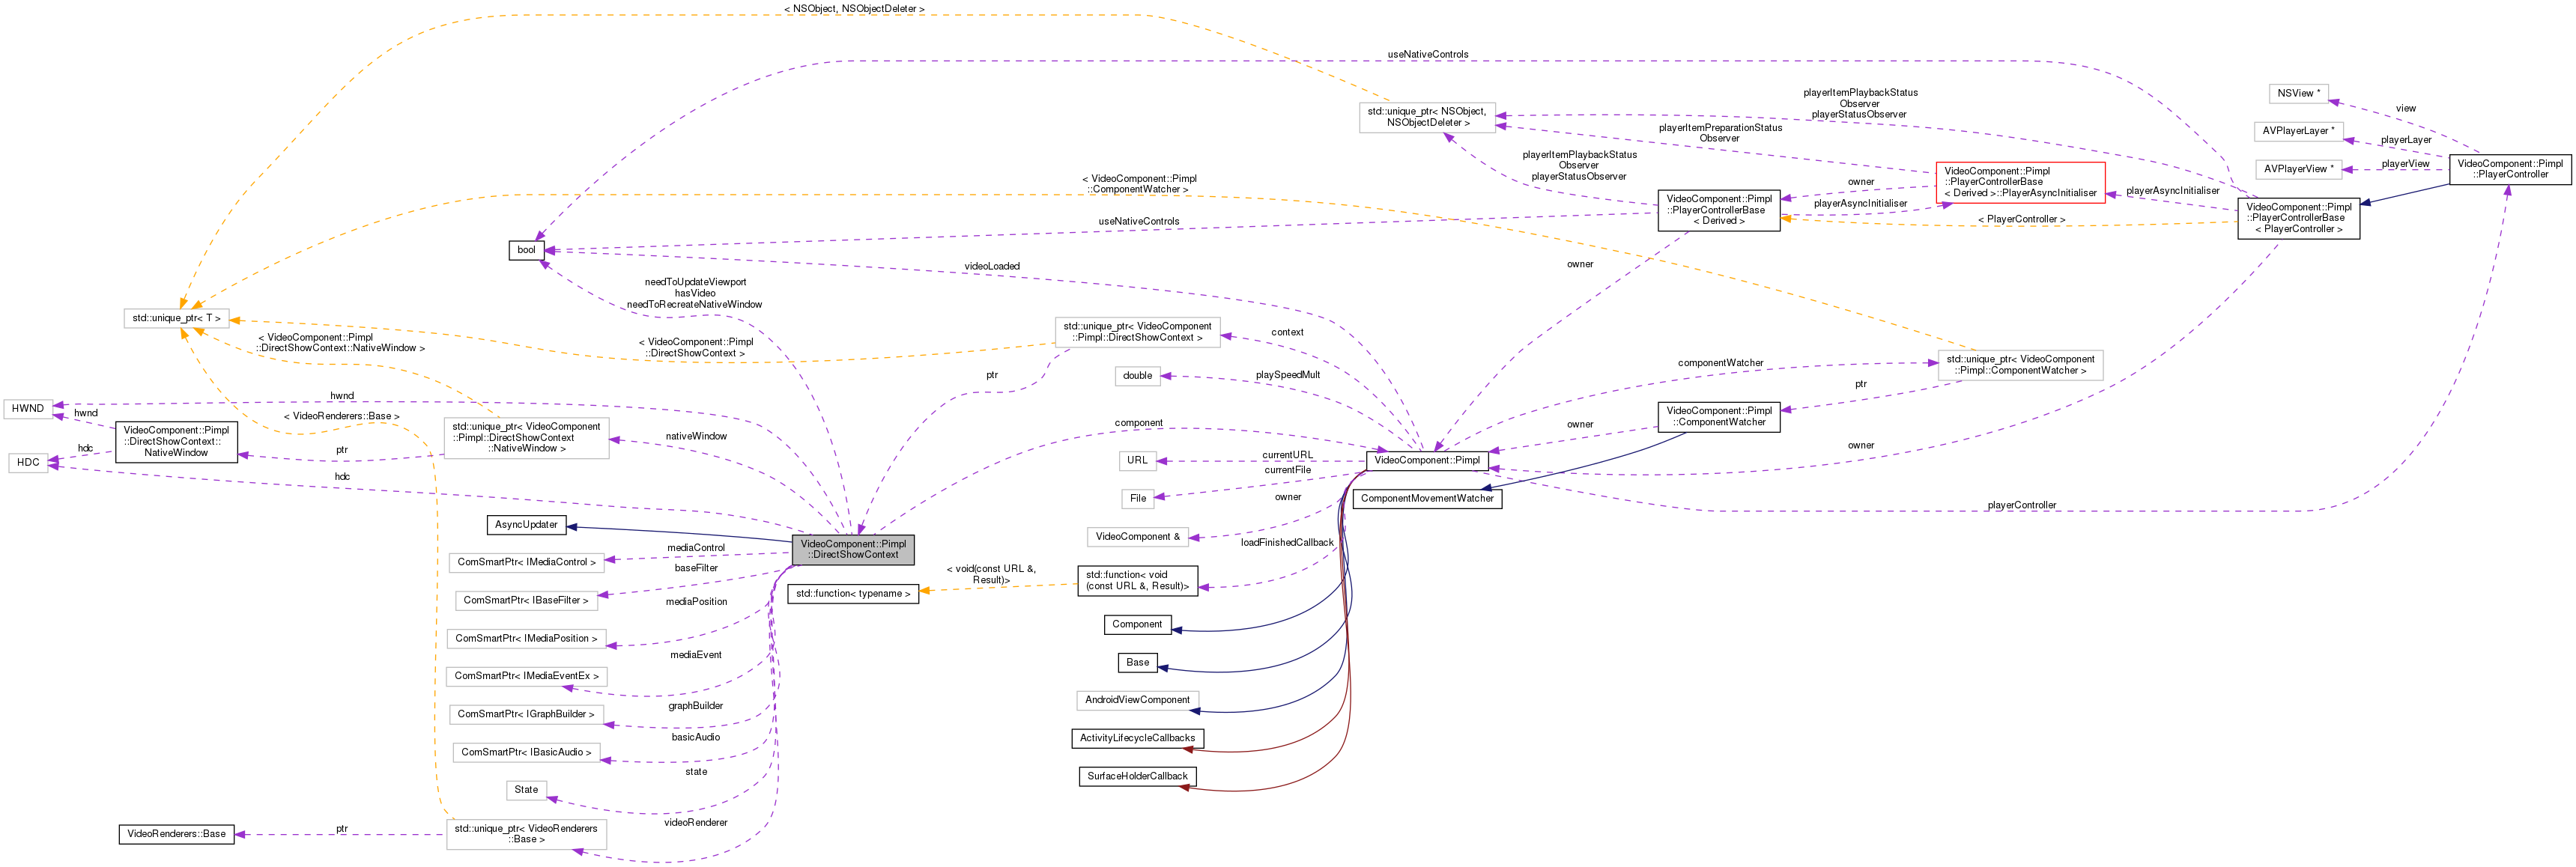Open the AsyncUpdater class node
The height and width of the screenshot is (867, 2576).
tap(526, 524)
